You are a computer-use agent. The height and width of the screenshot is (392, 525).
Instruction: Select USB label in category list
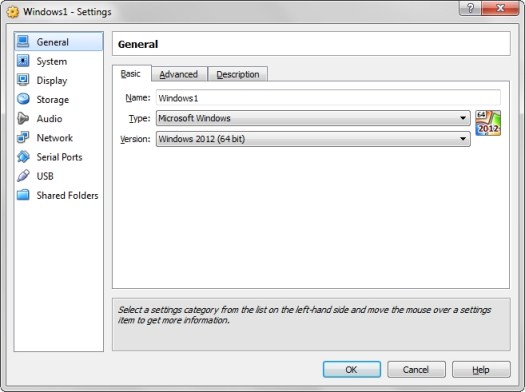pyautogui.click(x=45, y=176)
